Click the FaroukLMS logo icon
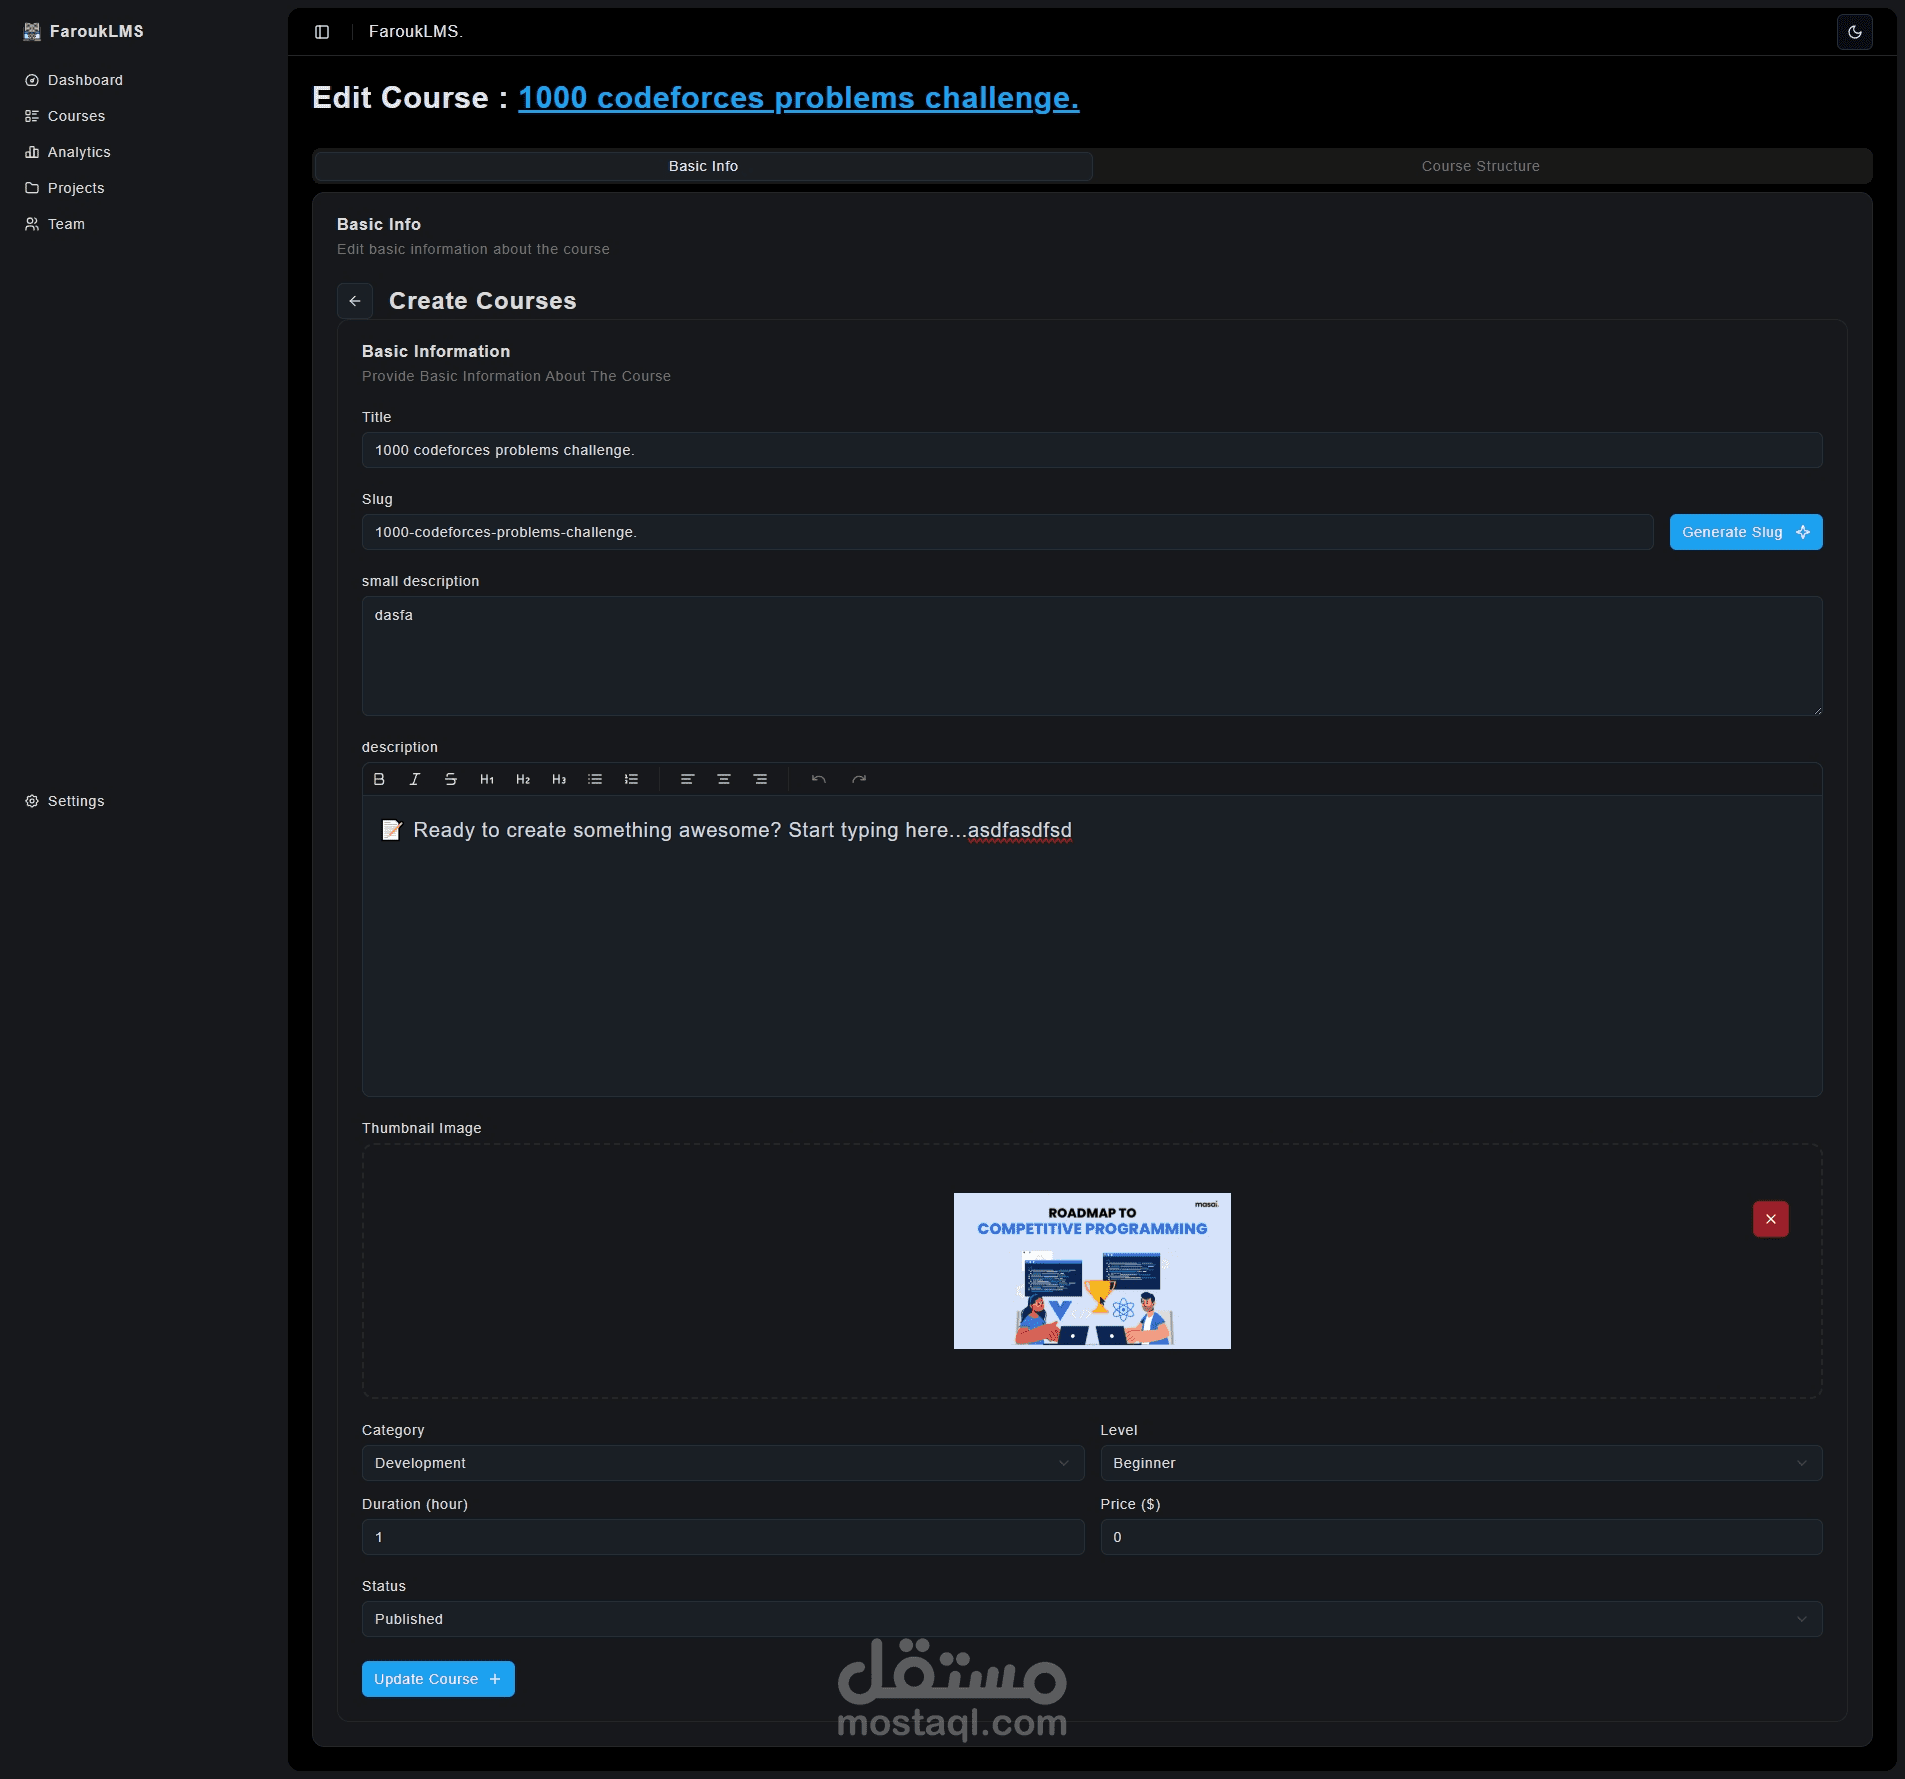This screenshot has height=1779, width=1905. pyautogui.click(x=32, y=31)
